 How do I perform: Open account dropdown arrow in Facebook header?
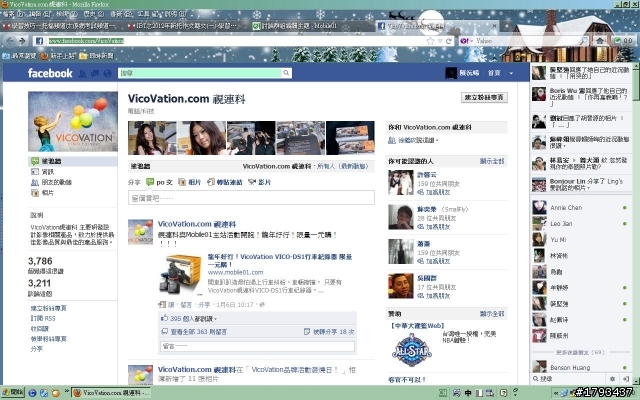click(511, 73)
